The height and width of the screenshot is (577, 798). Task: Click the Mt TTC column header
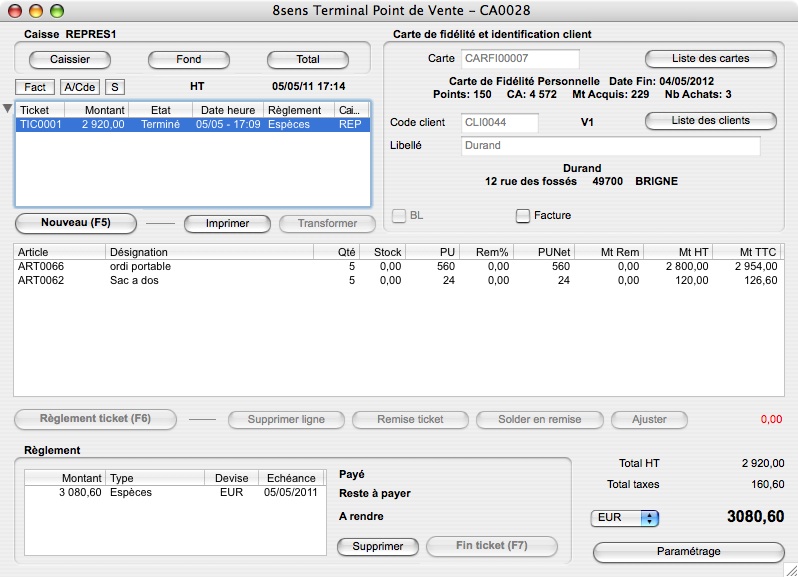(x=748, y=252)
